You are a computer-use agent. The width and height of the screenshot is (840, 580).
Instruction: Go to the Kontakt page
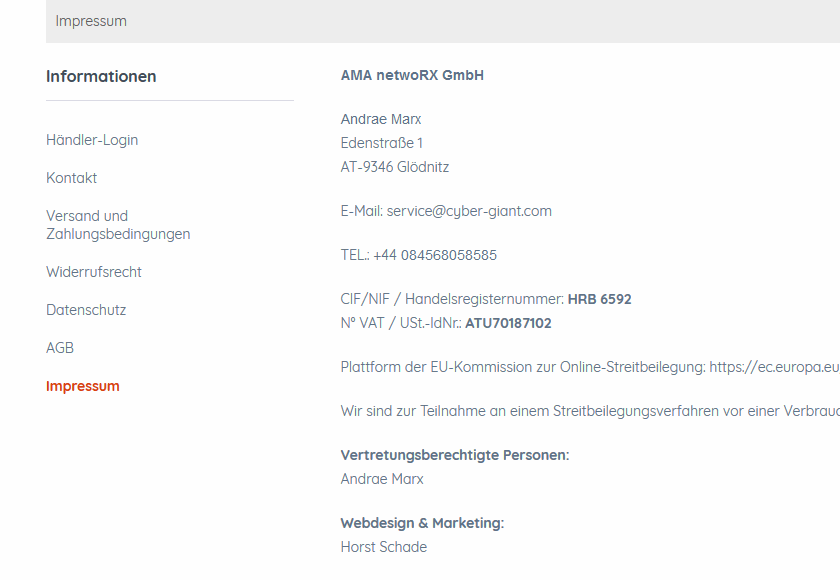tap(71, 178)
